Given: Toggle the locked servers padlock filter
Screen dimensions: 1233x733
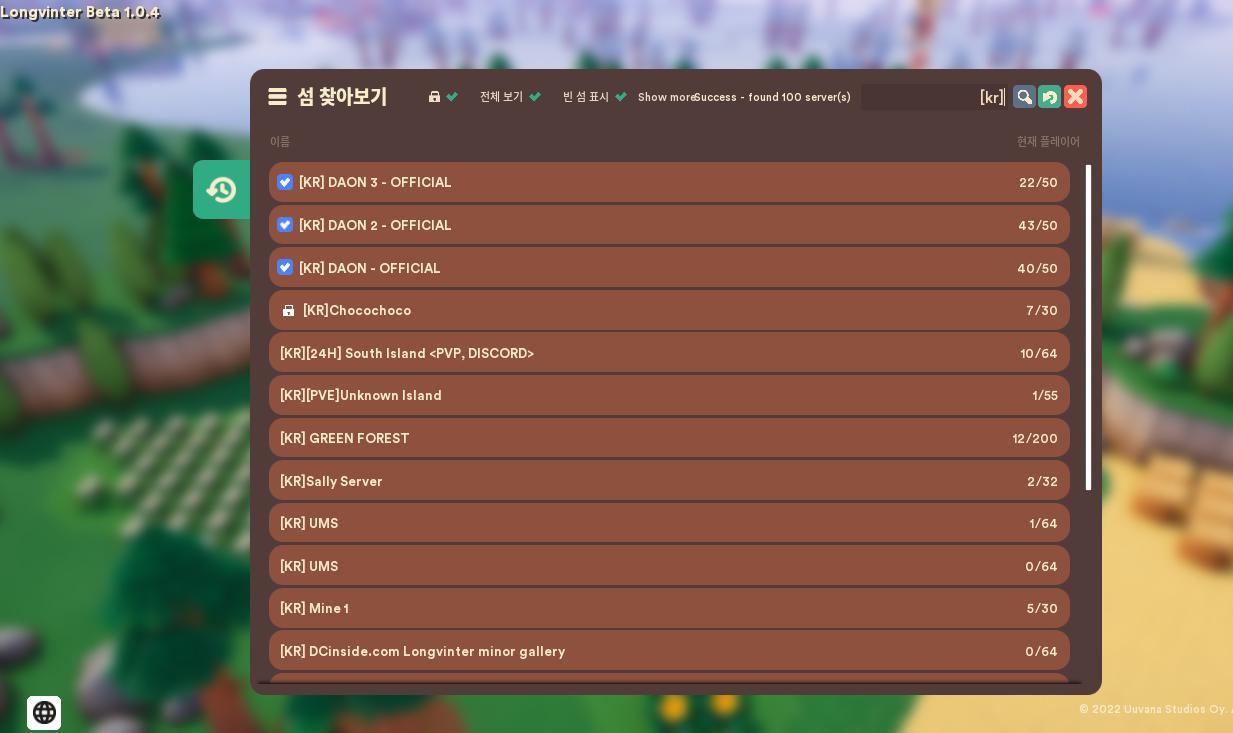Looking at the screenshot, I should tap(442, 97).
